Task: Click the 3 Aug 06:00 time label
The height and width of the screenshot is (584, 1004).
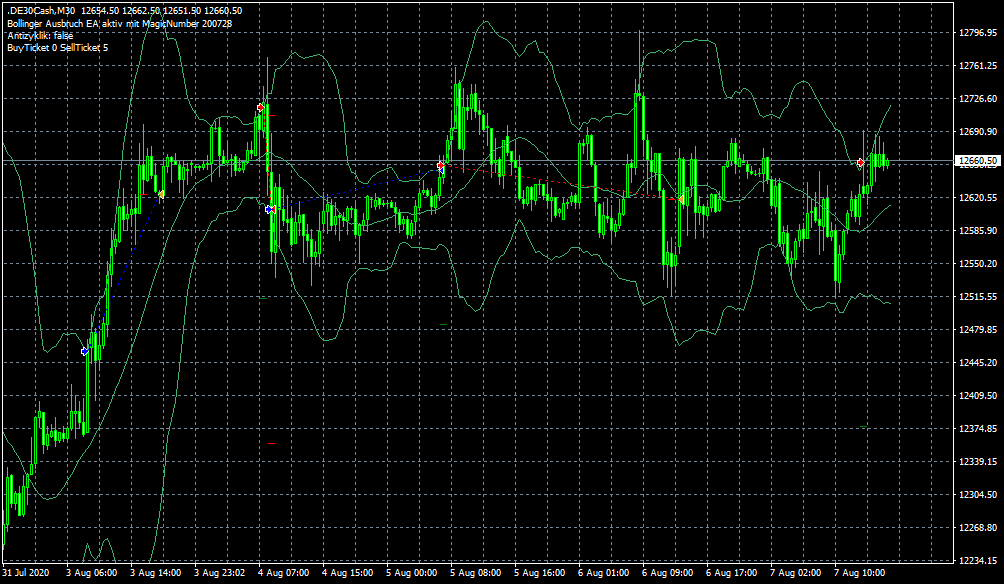Action: point(92,572)
